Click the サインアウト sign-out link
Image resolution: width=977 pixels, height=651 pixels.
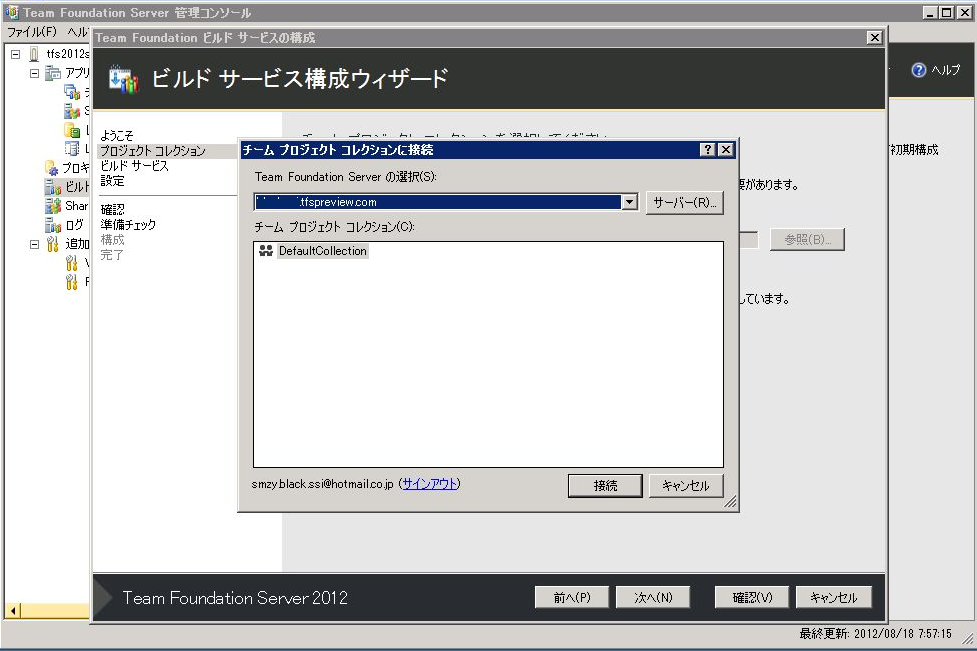click(x=430, y=483)
